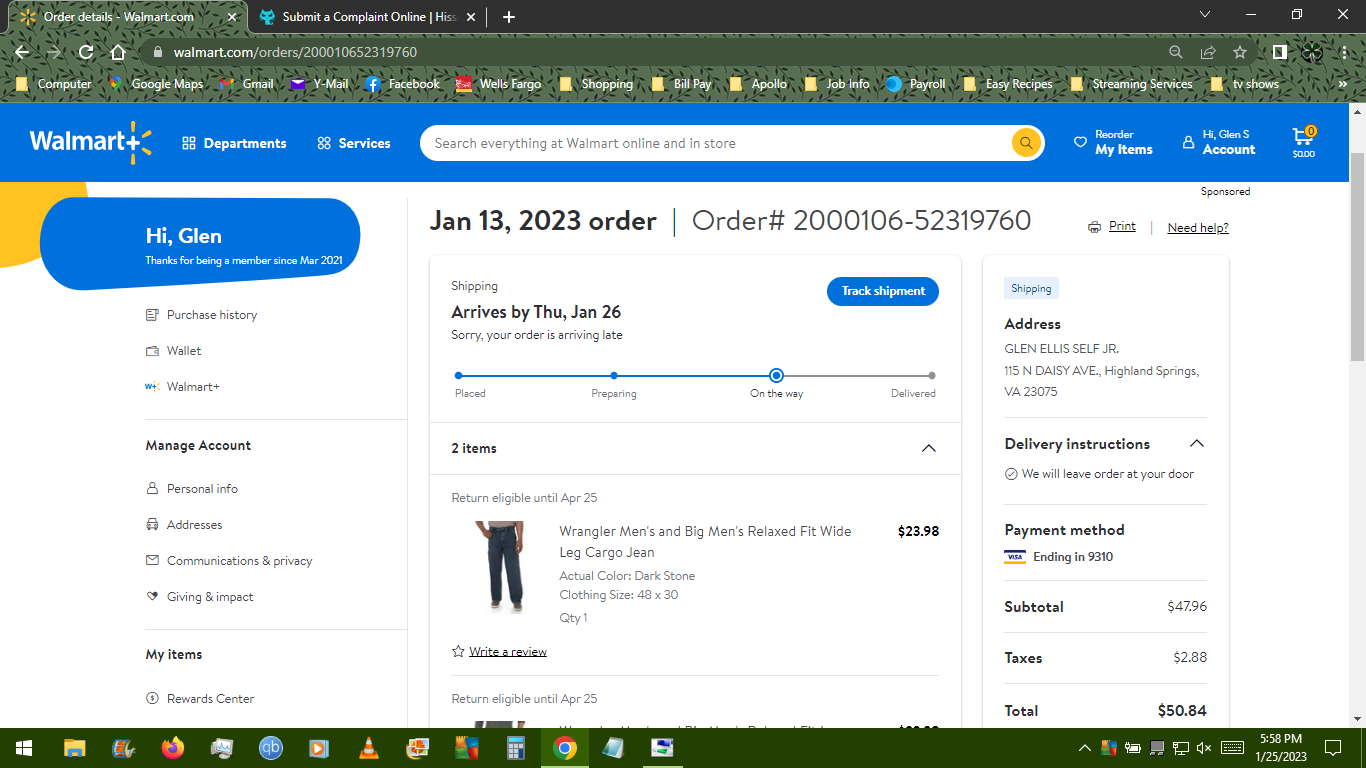
Task: Click the yellow search magnifier button
Action: [x=1026, y=143]
